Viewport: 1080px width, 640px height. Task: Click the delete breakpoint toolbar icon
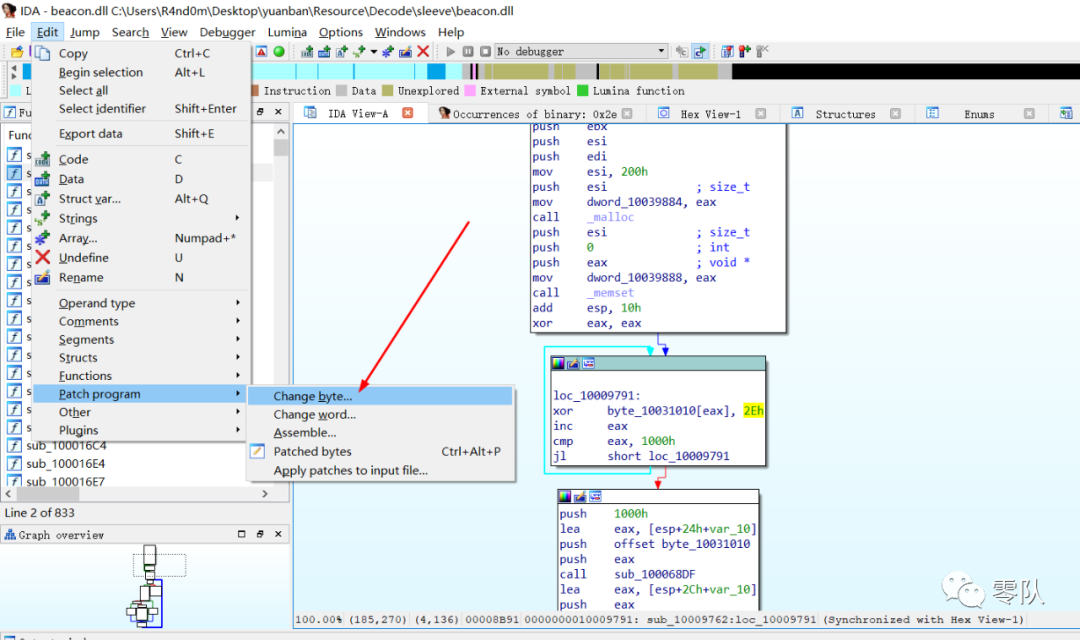click(x=762, y=52)
